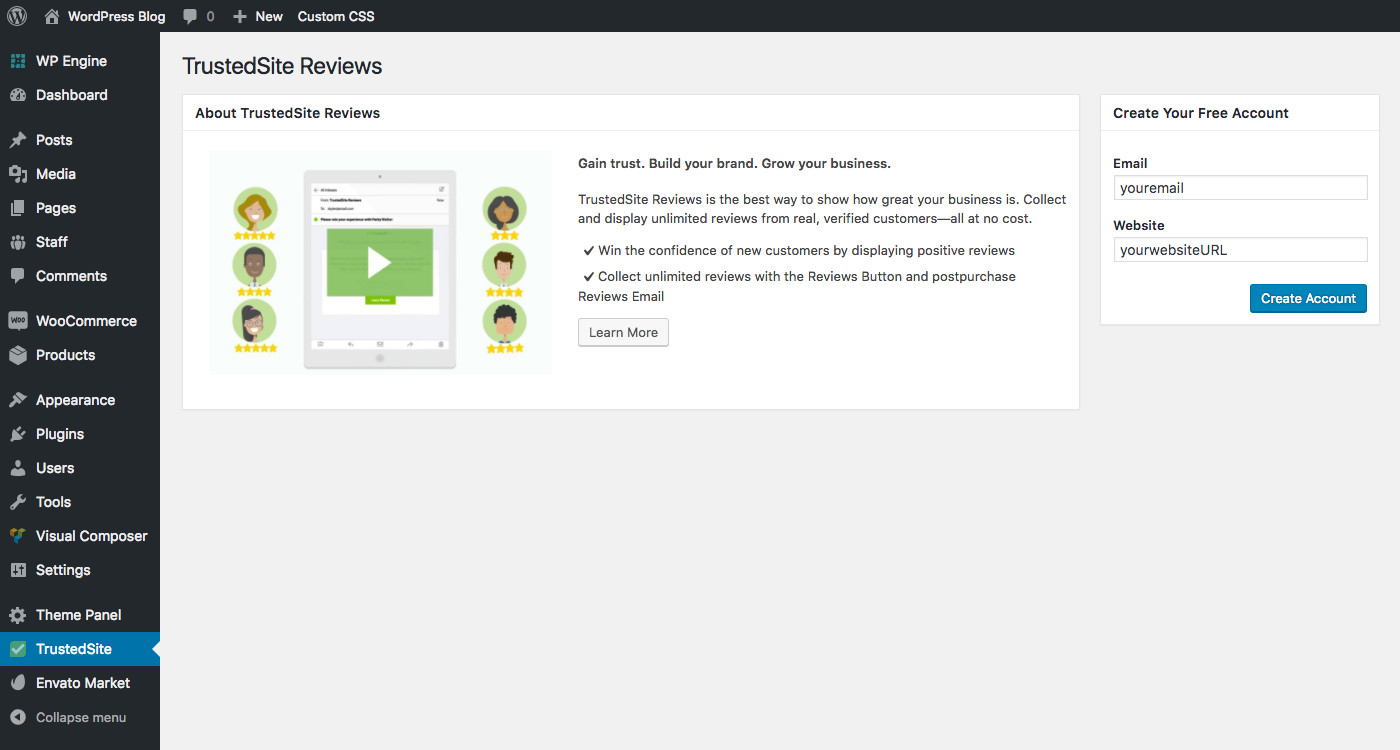This screenshot has height=750, width=1400.
Task: Open the Posts menu label
Action: tap(54, 140)
